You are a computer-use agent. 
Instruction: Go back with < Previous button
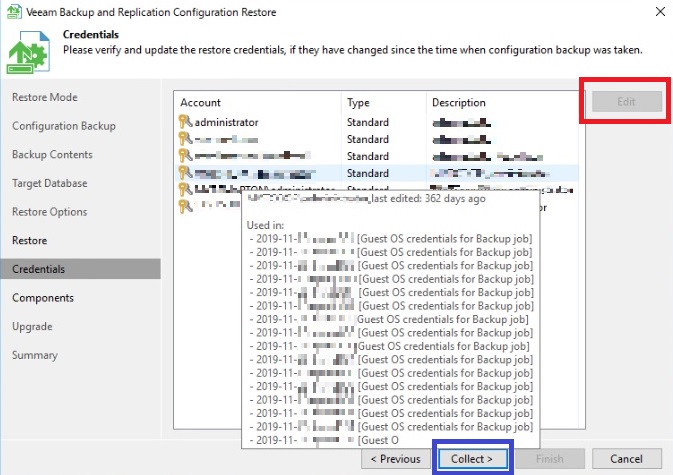pyautogui.click(x=395, y=459)
